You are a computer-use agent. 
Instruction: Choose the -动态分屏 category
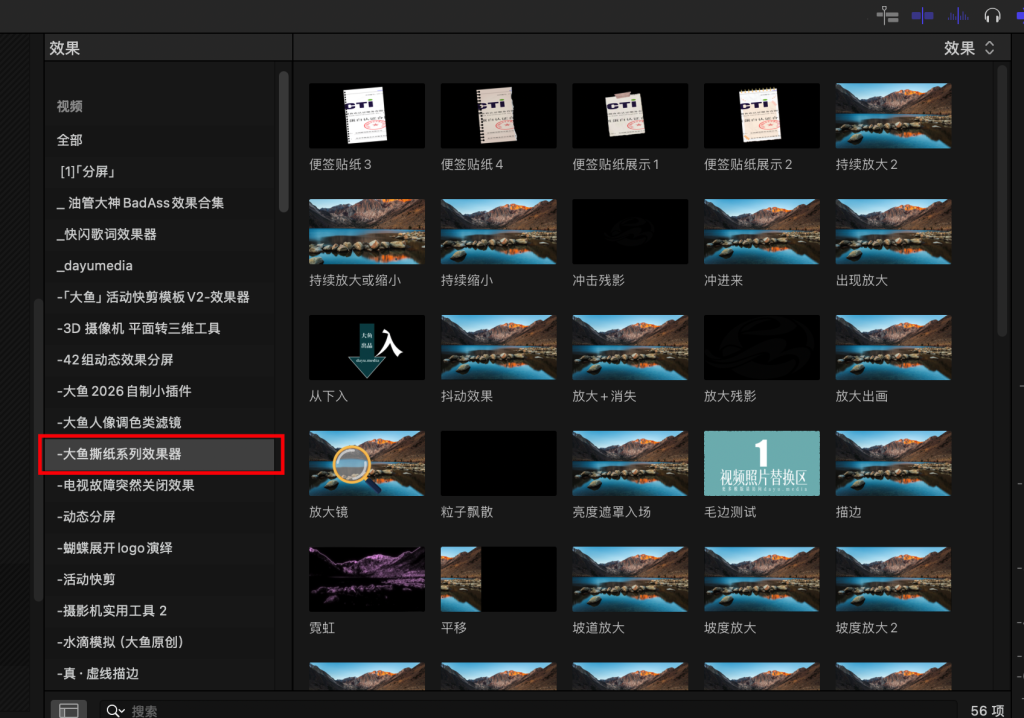coord(87,517)
